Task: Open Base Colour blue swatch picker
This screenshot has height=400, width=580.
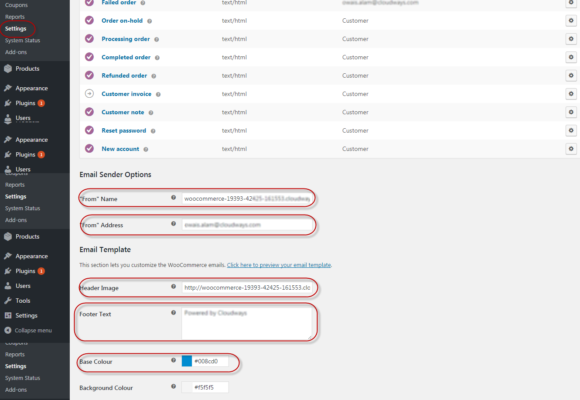Action: pyautogui.click(x=187, y=361)
